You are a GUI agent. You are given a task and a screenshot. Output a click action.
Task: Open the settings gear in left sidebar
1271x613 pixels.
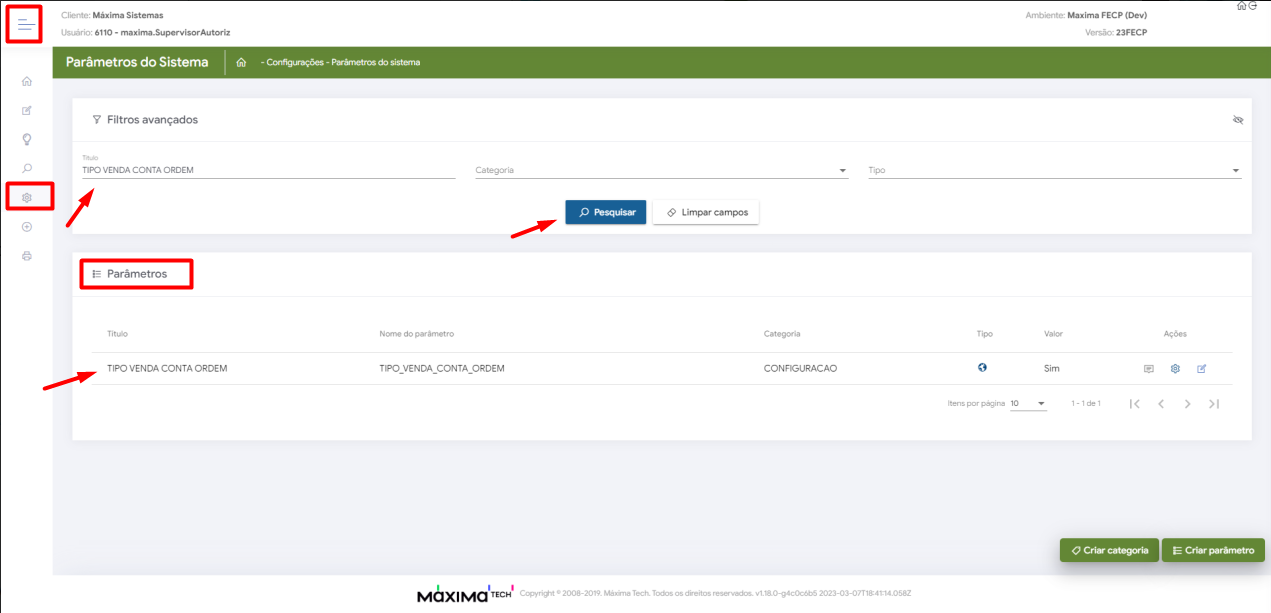(27, 198)
